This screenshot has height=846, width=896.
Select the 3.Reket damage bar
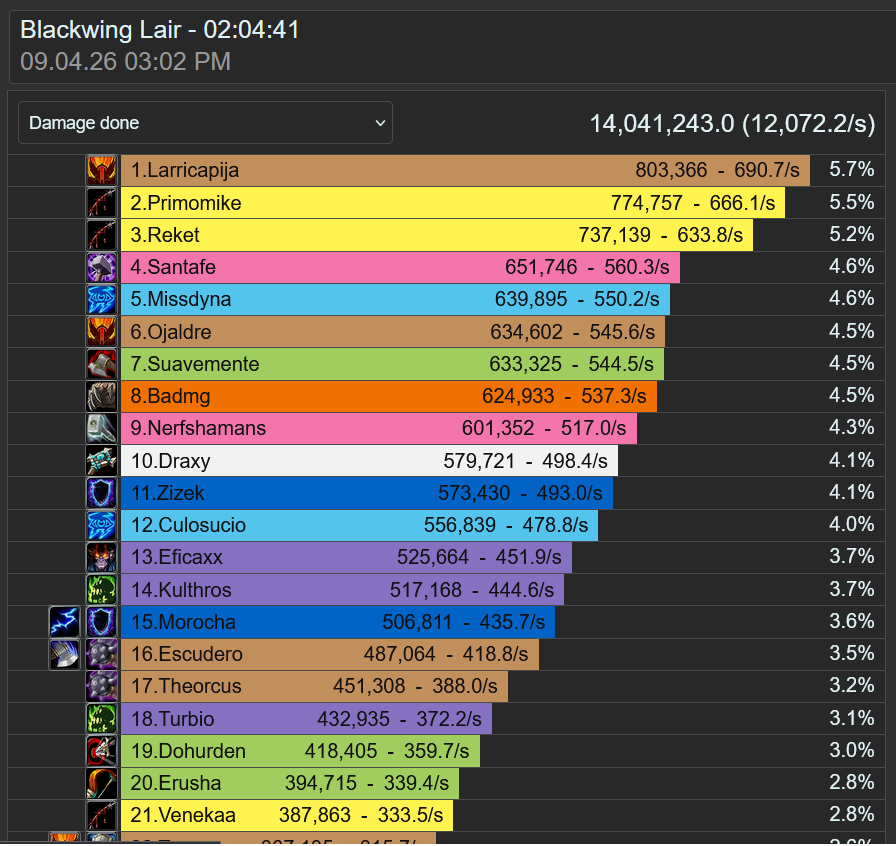437,235
